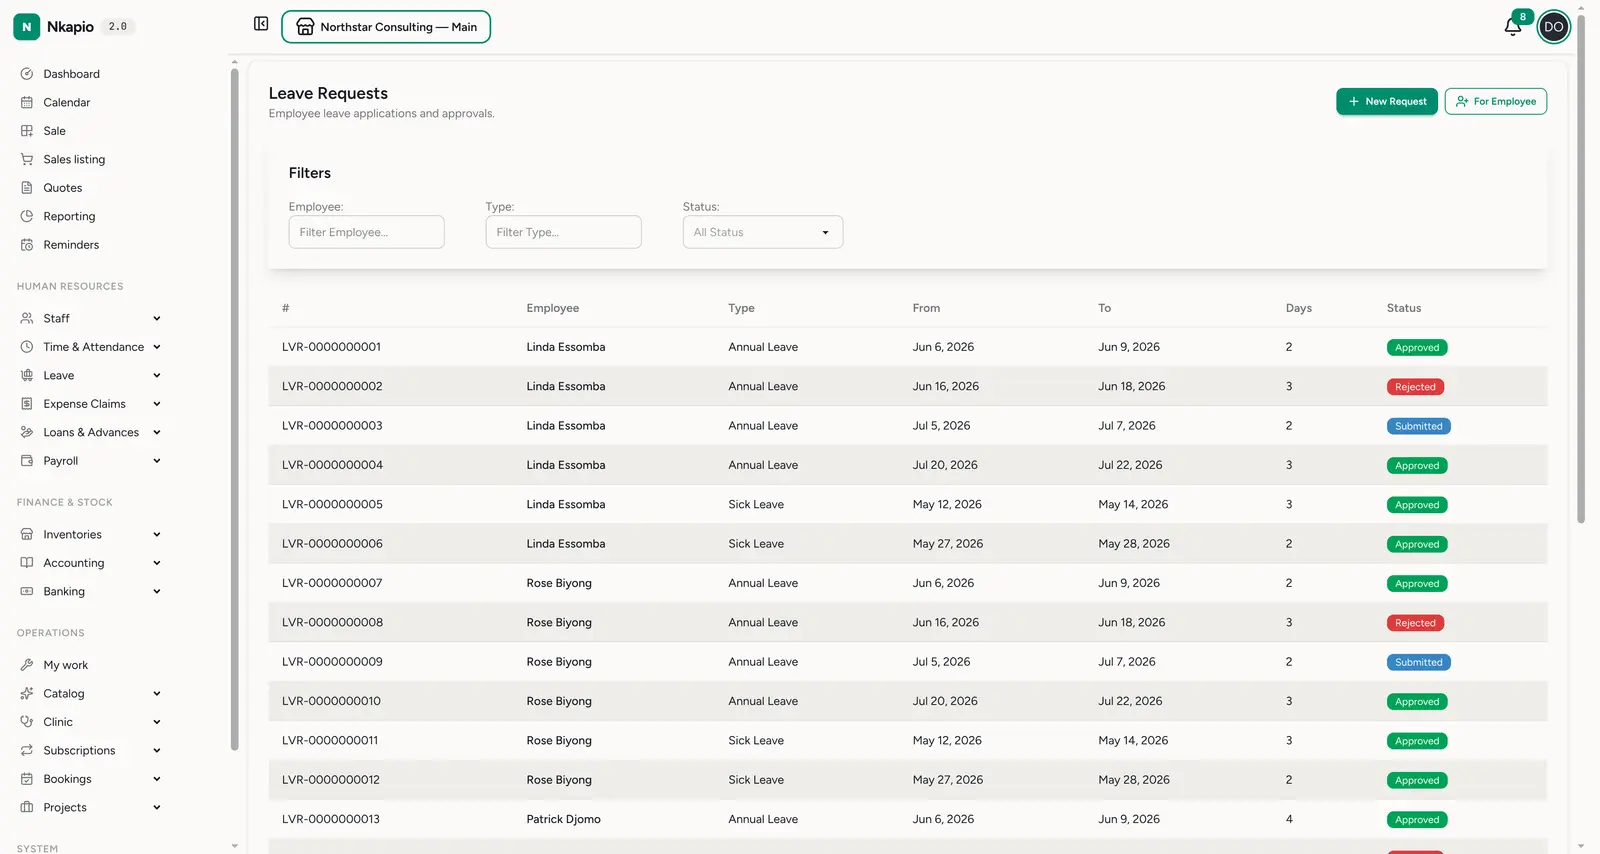Toggle the sidebar panel icon
Image resolution: width=1600 pixels, height=854 pixels.
point(261,24)
